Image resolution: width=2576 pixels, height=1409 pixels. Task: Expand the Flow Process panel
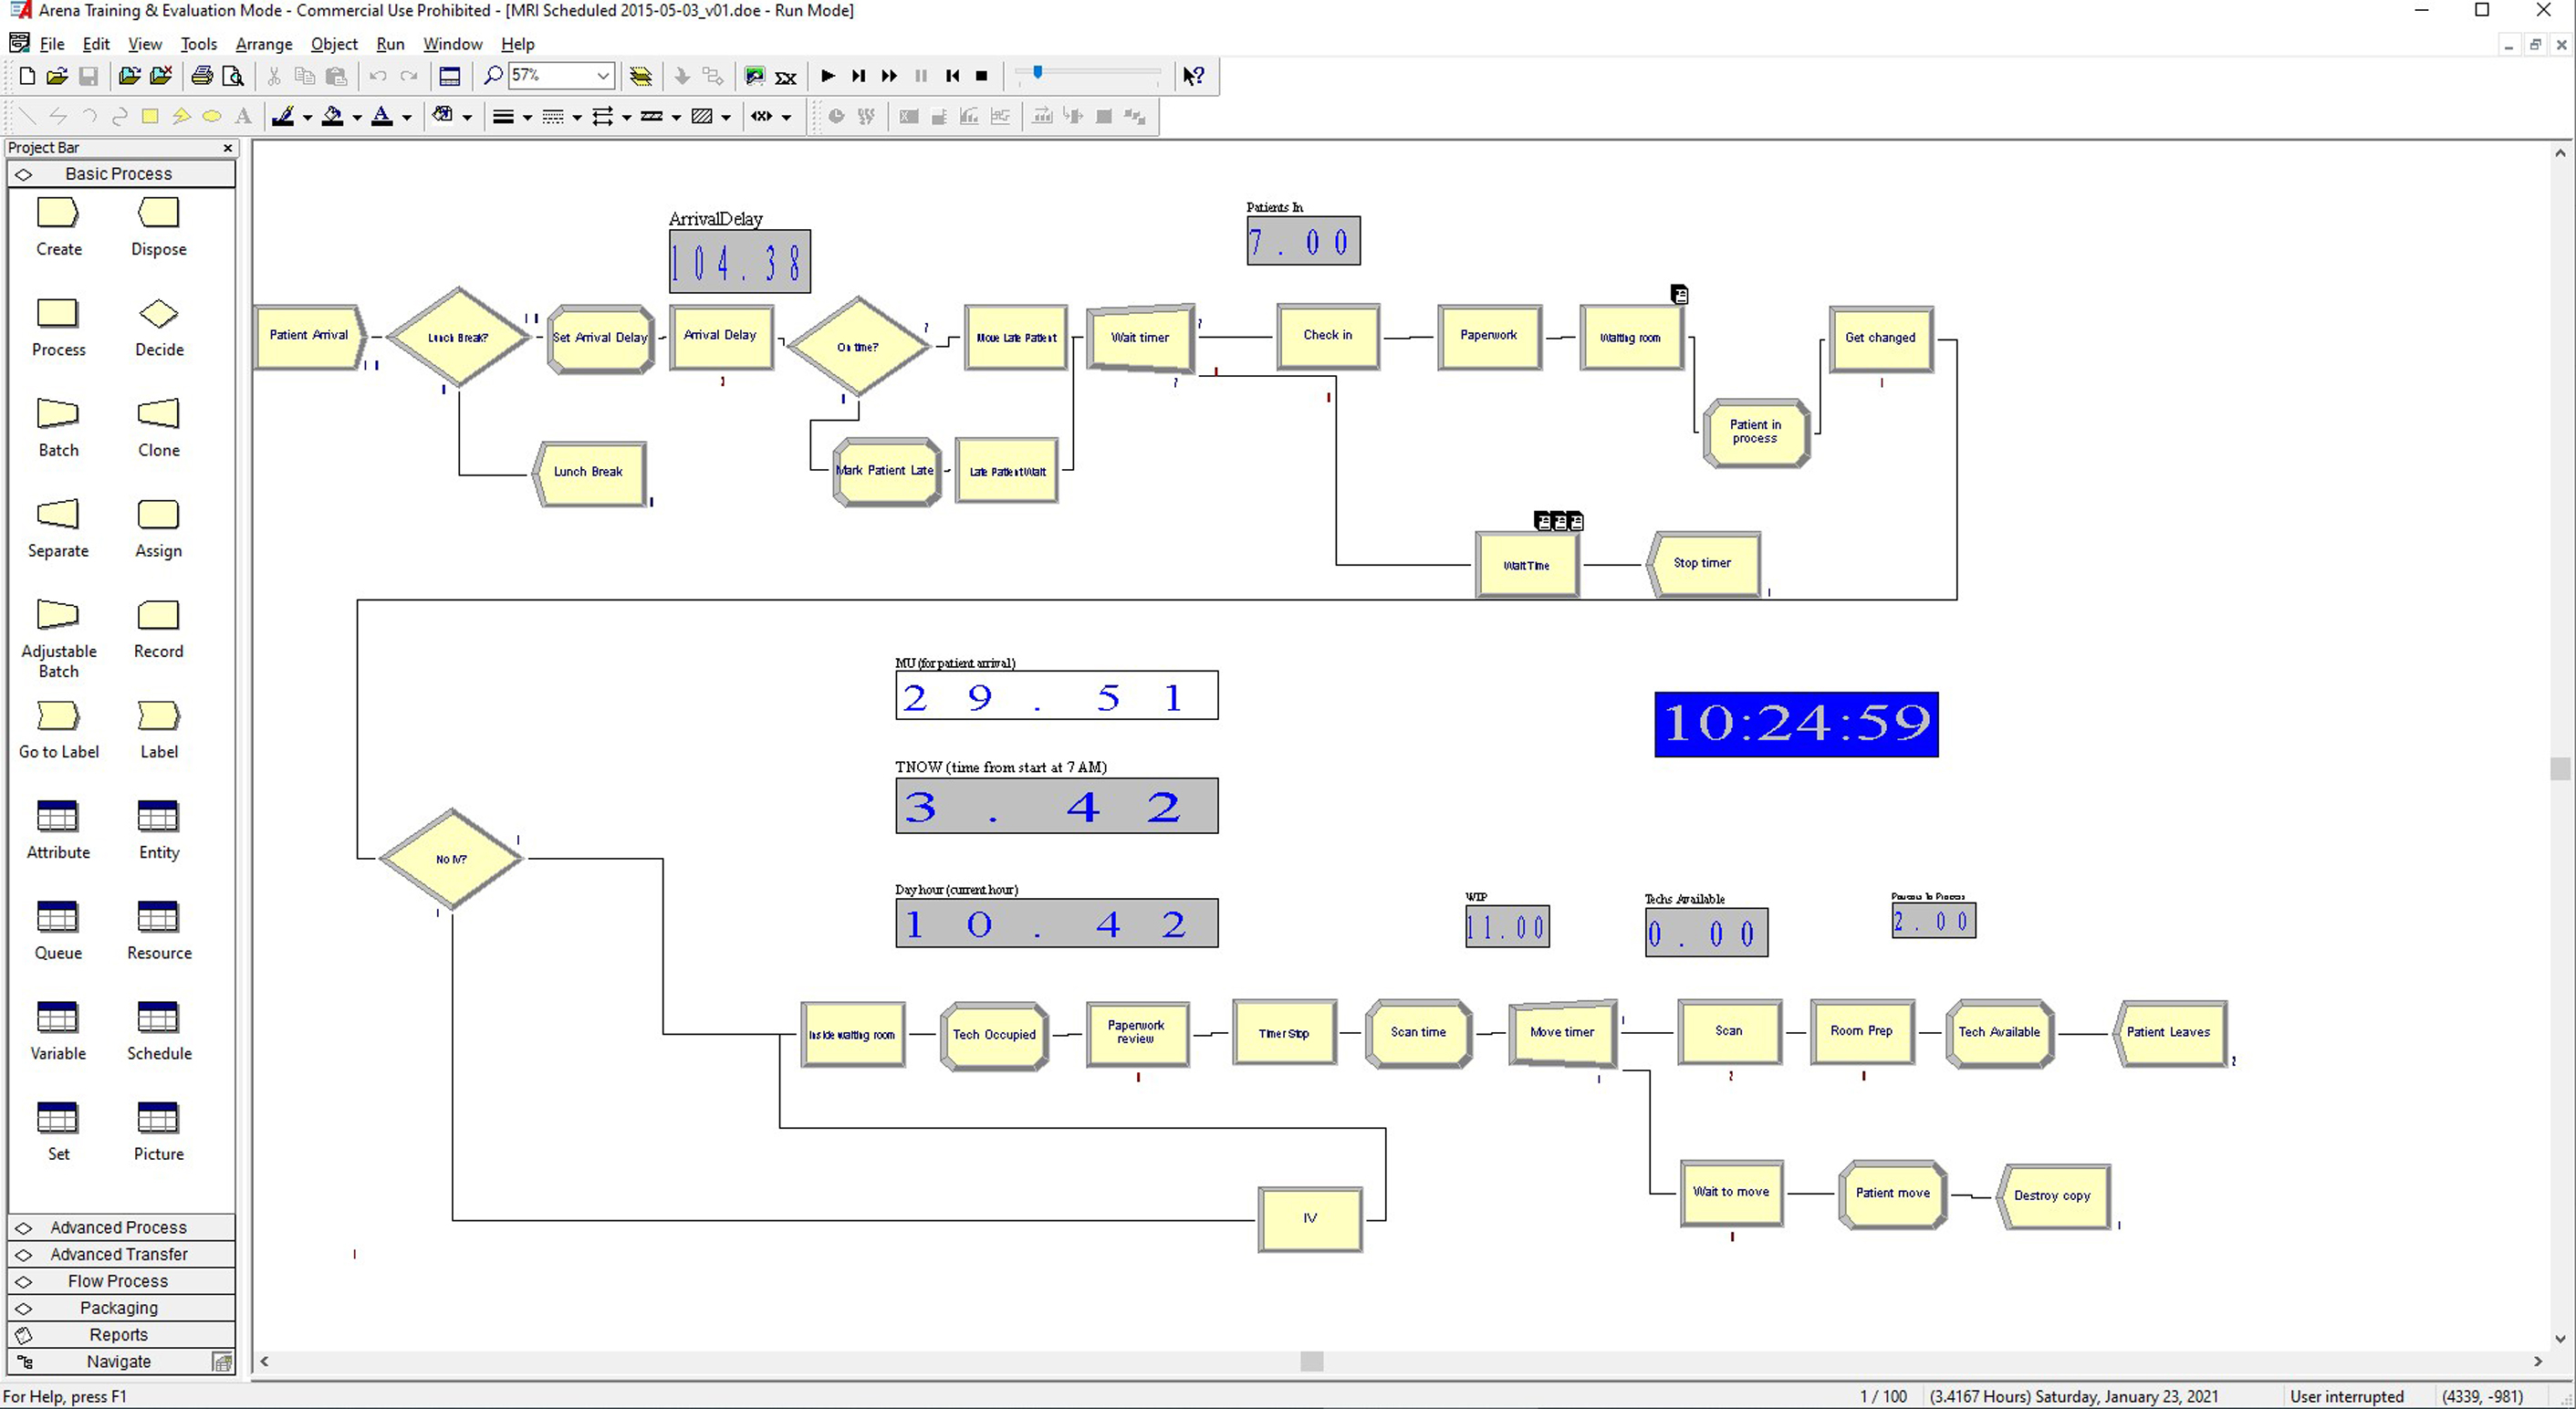[119, 1281]
